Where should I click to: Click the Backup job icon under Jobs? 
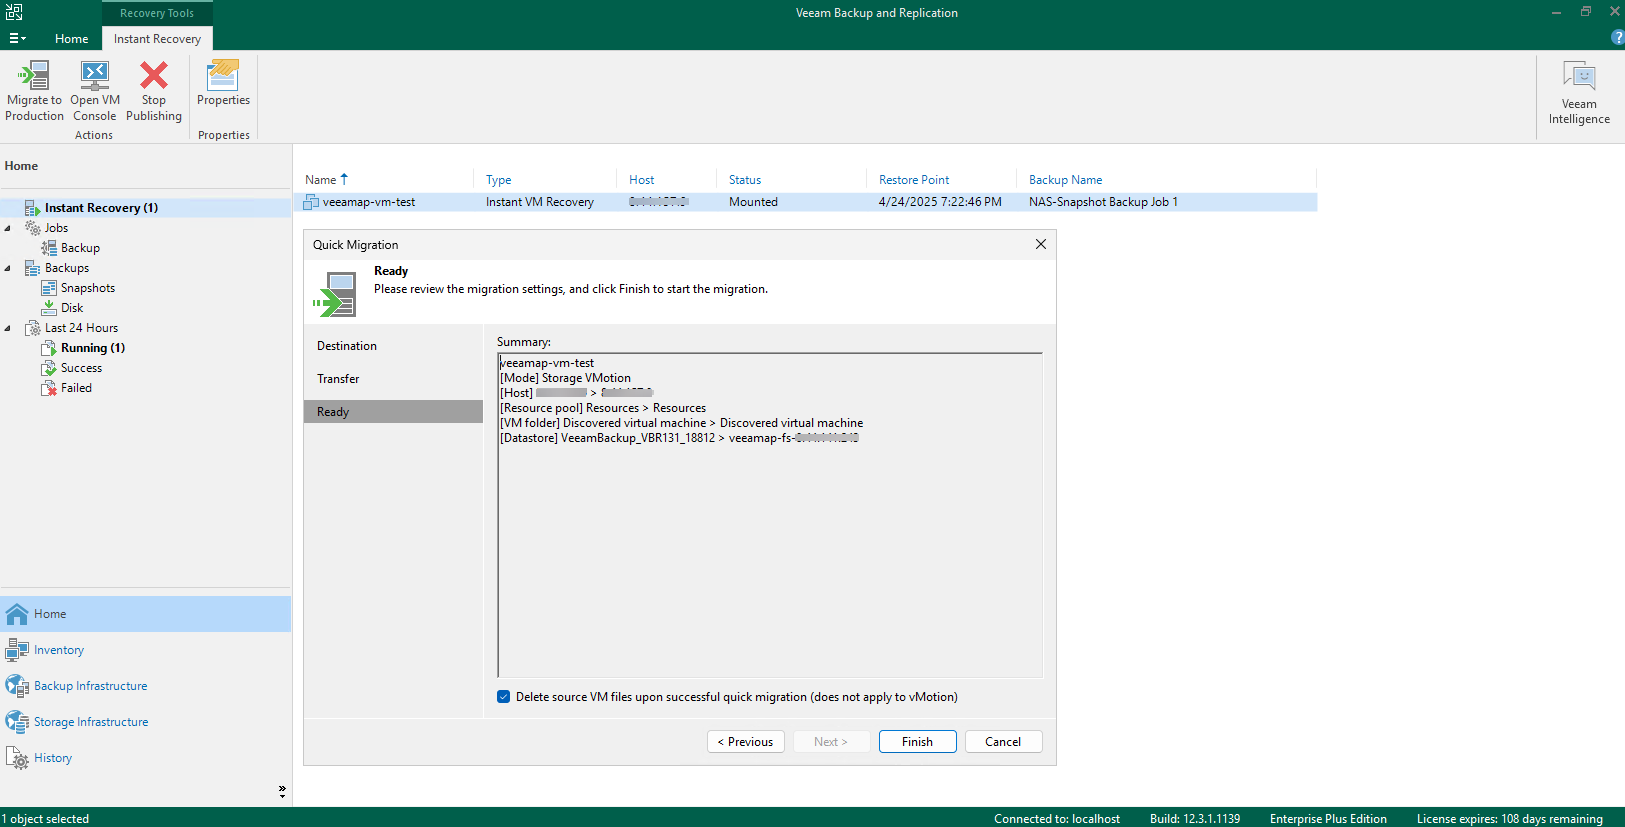click(49, 248)
